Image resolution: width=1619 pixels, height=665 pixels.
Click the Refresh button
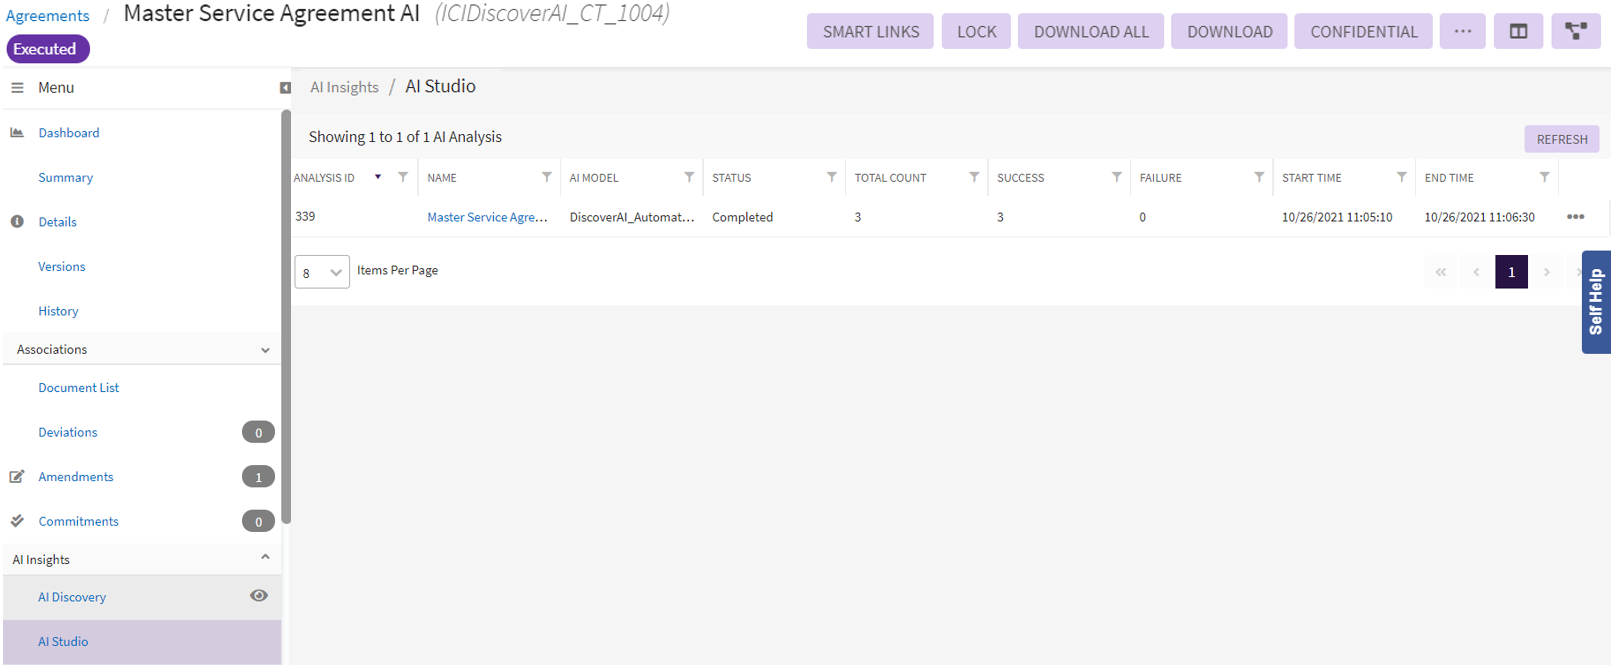click(1561, 139)
